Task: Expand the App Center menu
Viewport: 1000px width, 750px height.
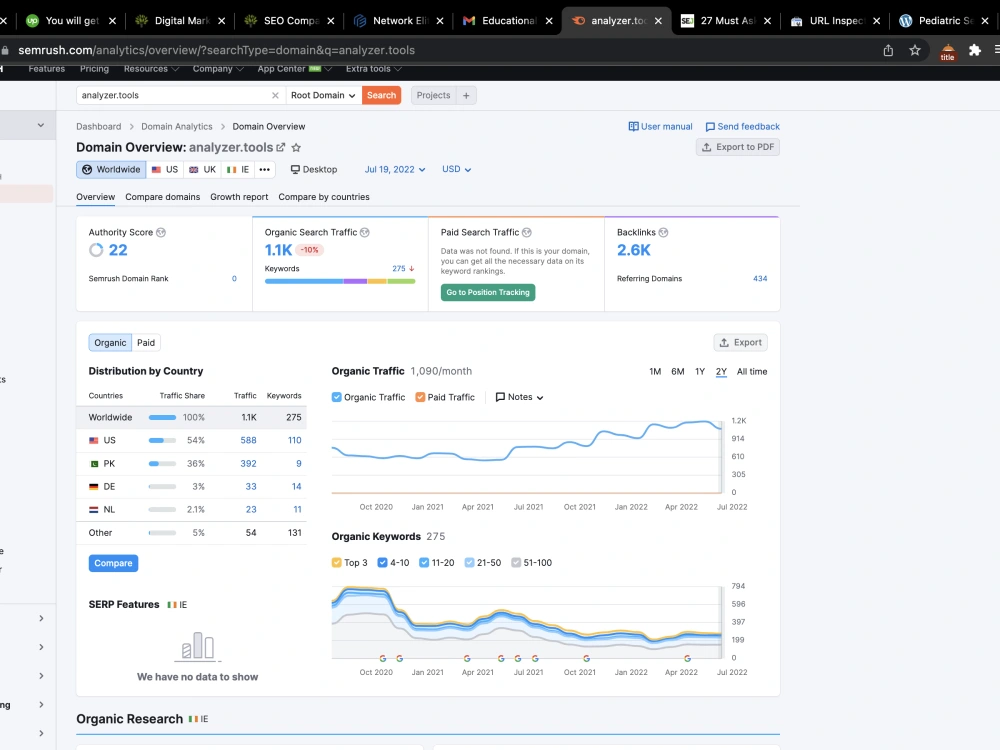Action: [295, 69]
